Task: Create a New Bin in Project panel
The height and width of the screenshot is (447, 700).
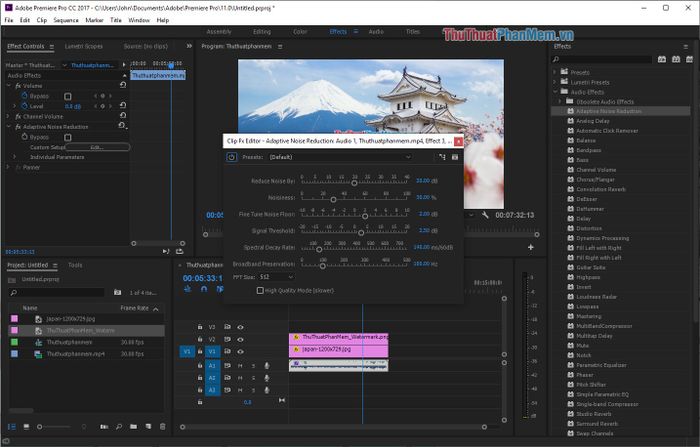Action: pos(133,427)
